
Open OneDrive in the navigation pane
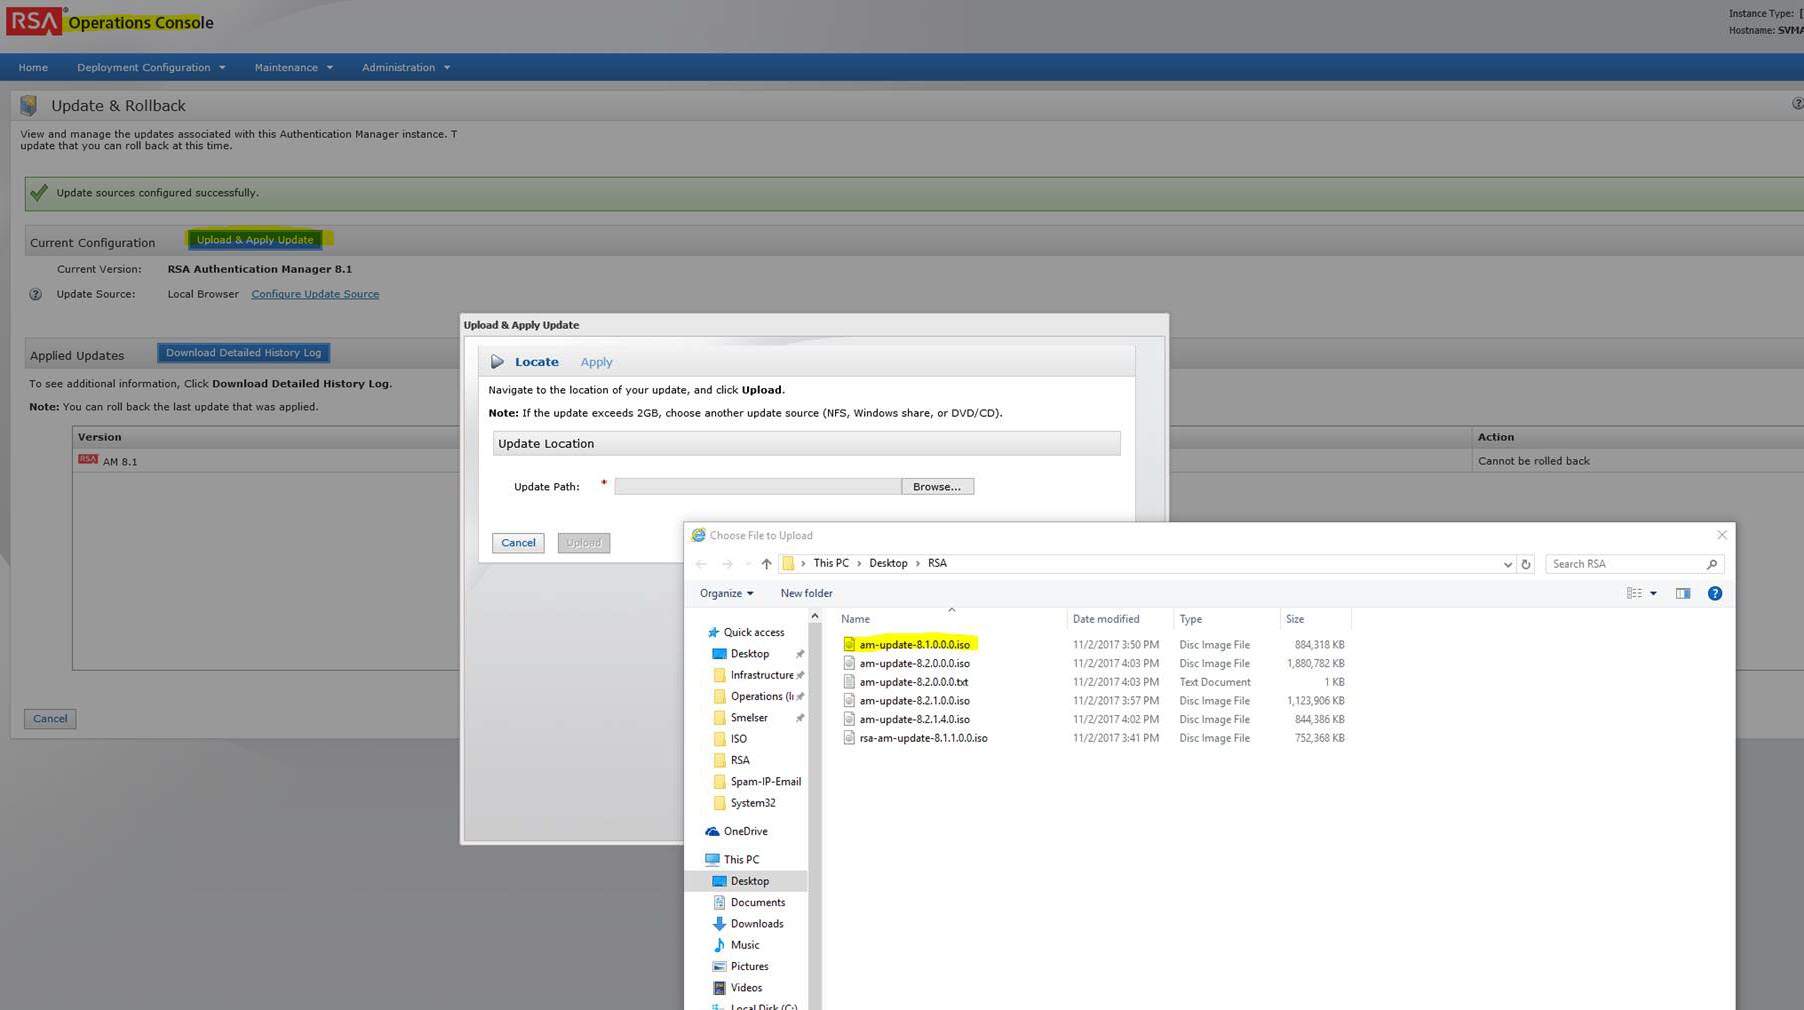[x=745, y=831]
